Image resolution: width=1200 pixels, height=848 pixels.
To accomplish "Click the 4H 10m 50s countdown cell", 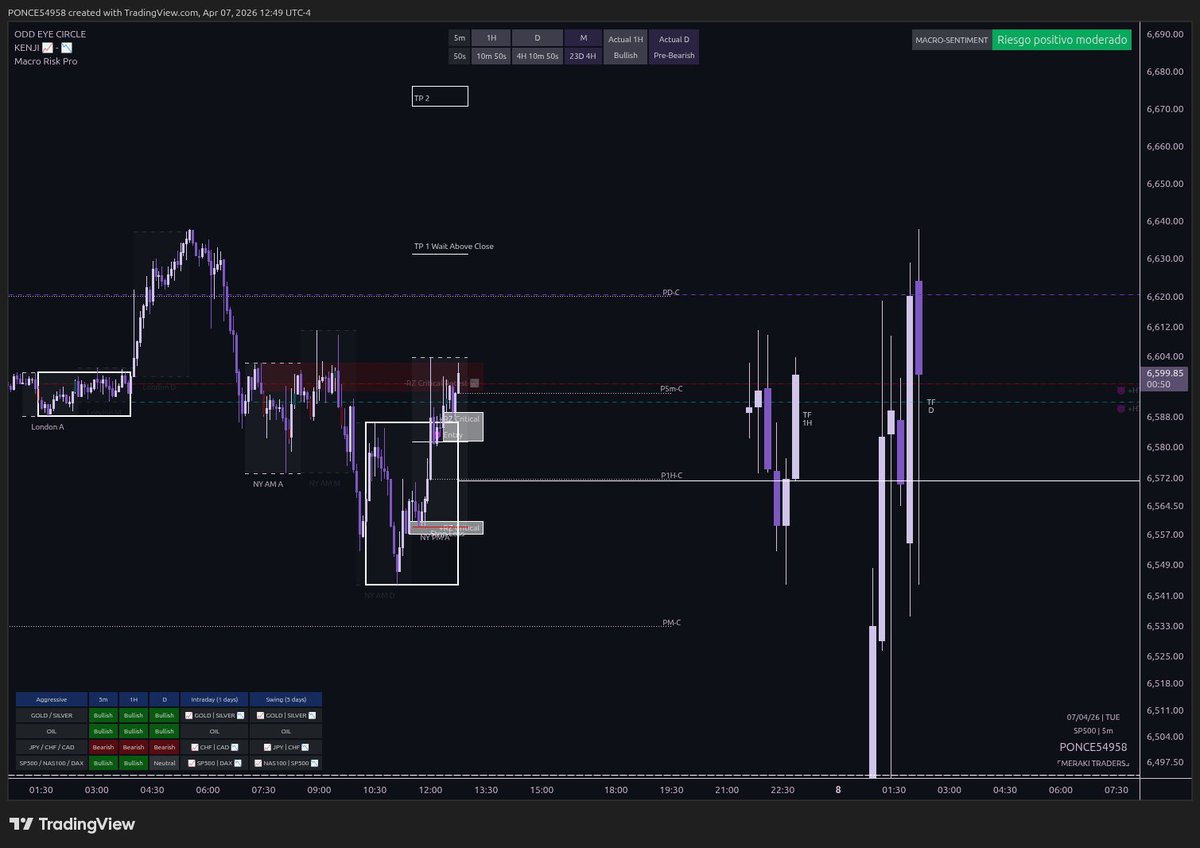I will point(537,56).
